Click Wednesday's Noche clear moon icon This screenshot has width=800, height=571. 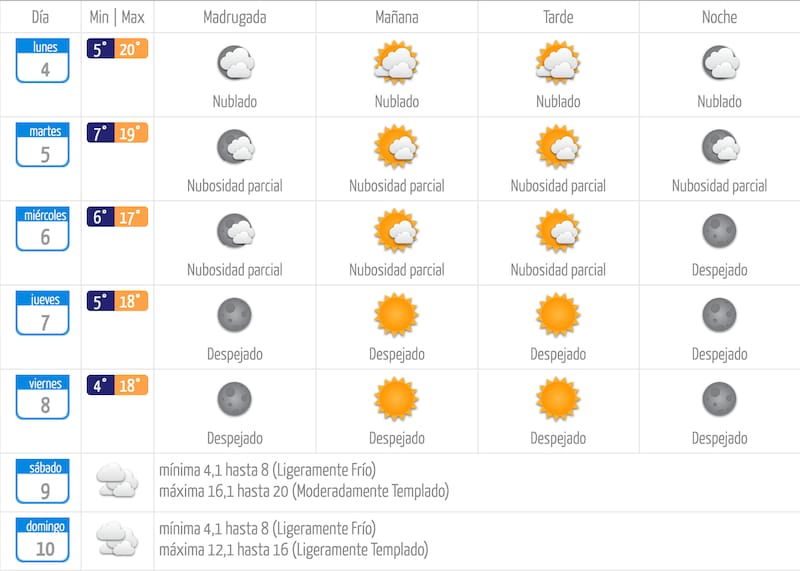[719, 231]
